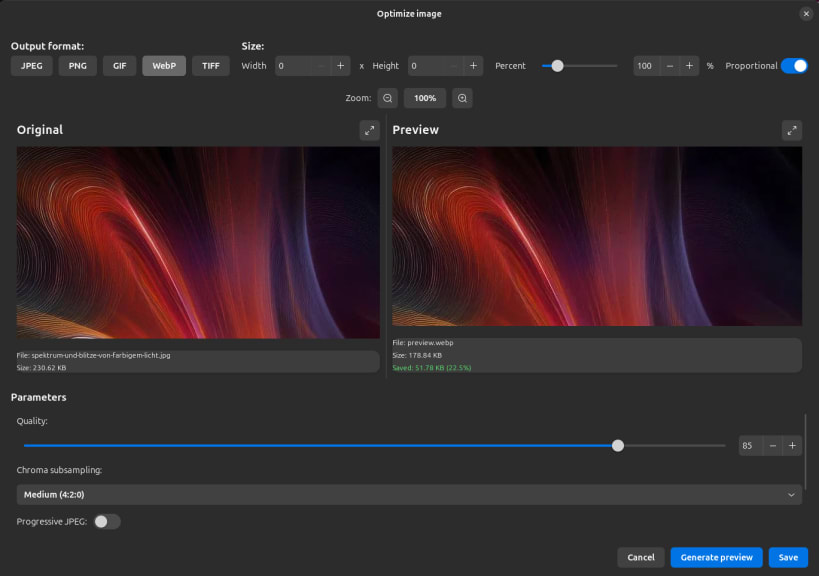Click the chevron arrow of Medium (4:2:0)
Image resolution: width=819 pixels, height=576 pixels.
click(x=791, y=495)
